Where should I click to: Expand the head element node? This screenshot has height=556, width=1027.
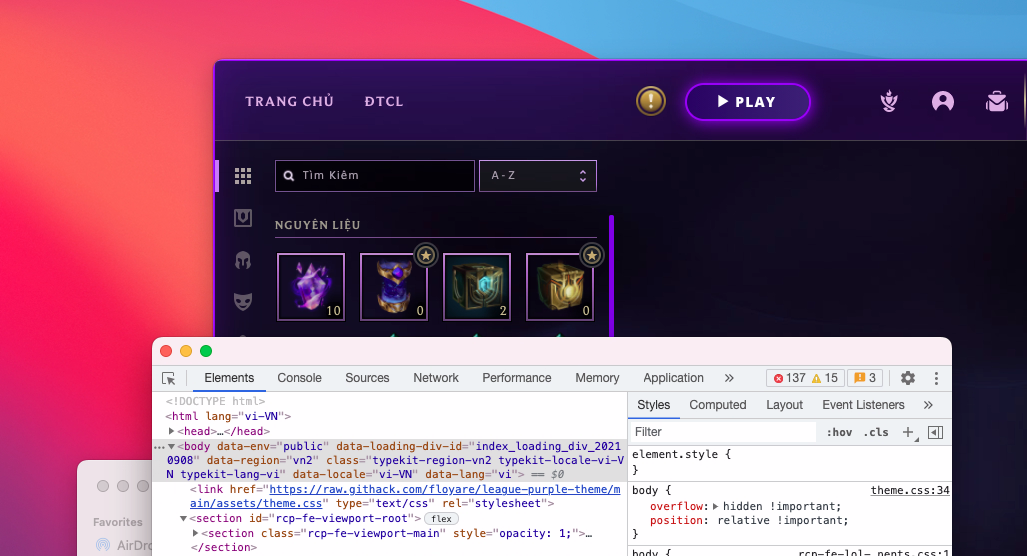[172, 431]
